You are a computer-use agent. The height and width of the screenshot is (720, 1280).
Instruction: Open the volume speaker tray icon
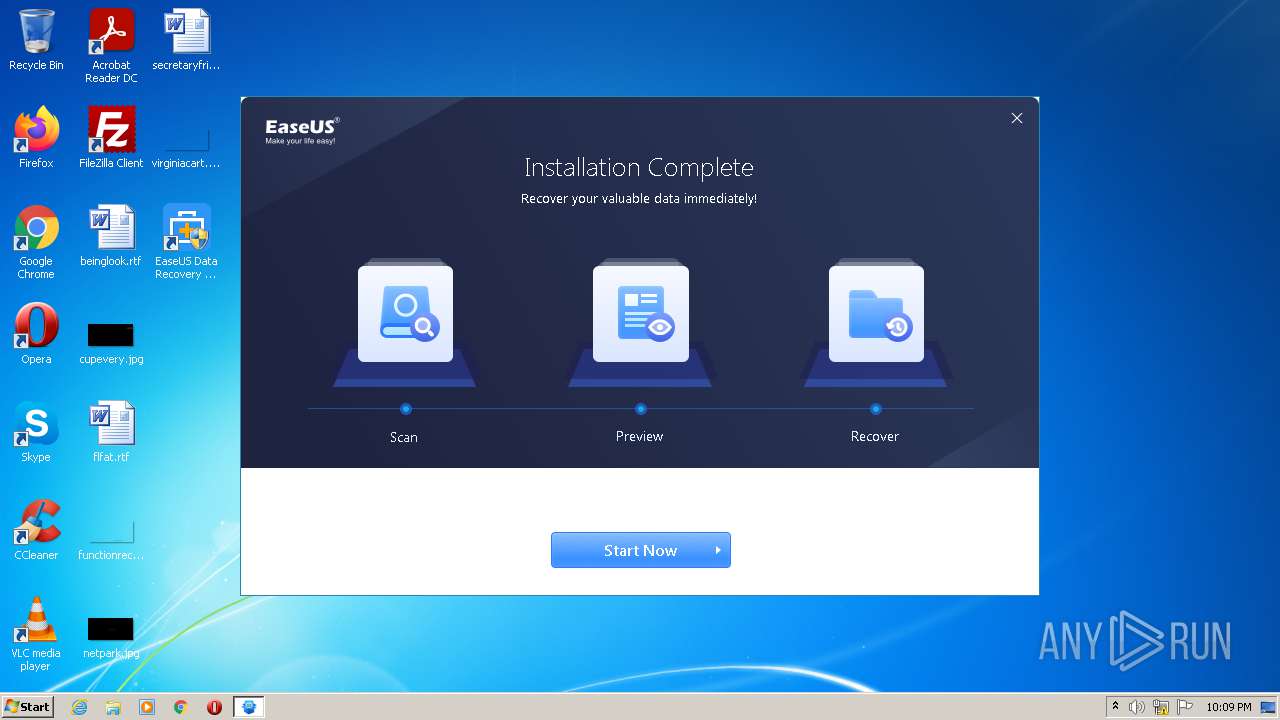click(x=1137, y=707)
